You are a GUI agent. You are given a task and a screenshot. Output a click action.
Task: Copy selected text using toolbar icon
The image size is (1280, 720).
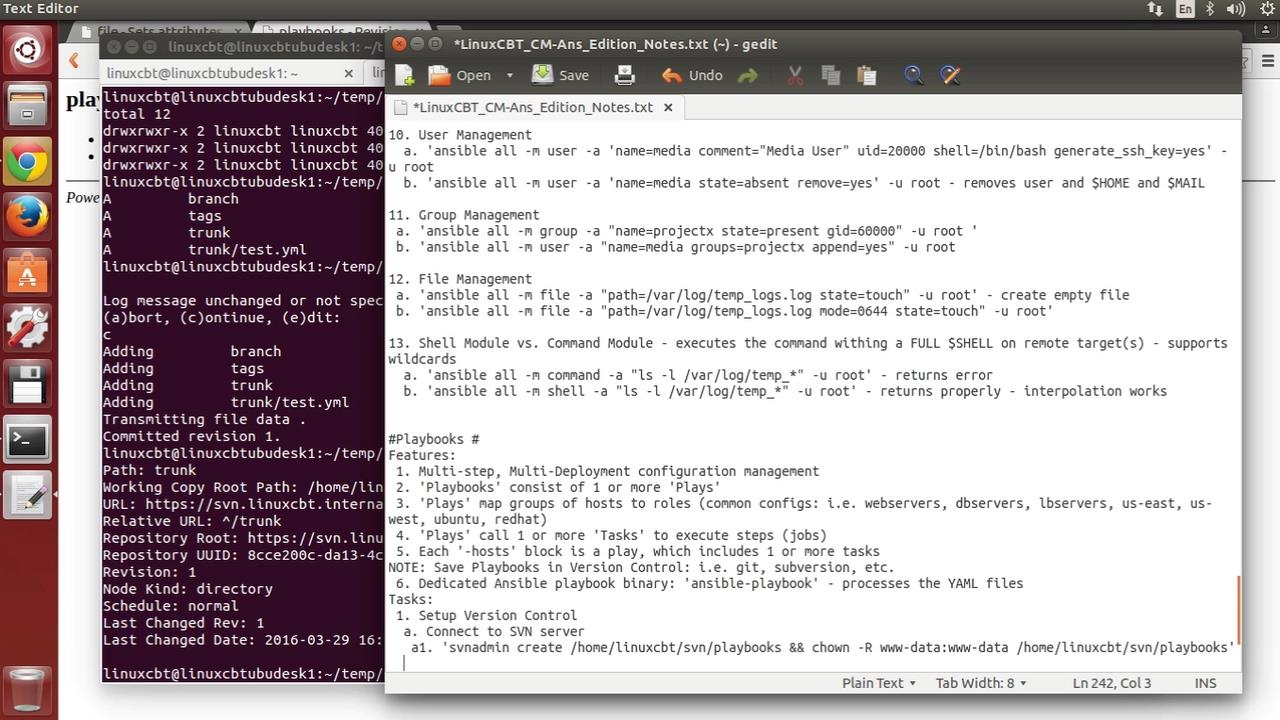click(830, 75)
